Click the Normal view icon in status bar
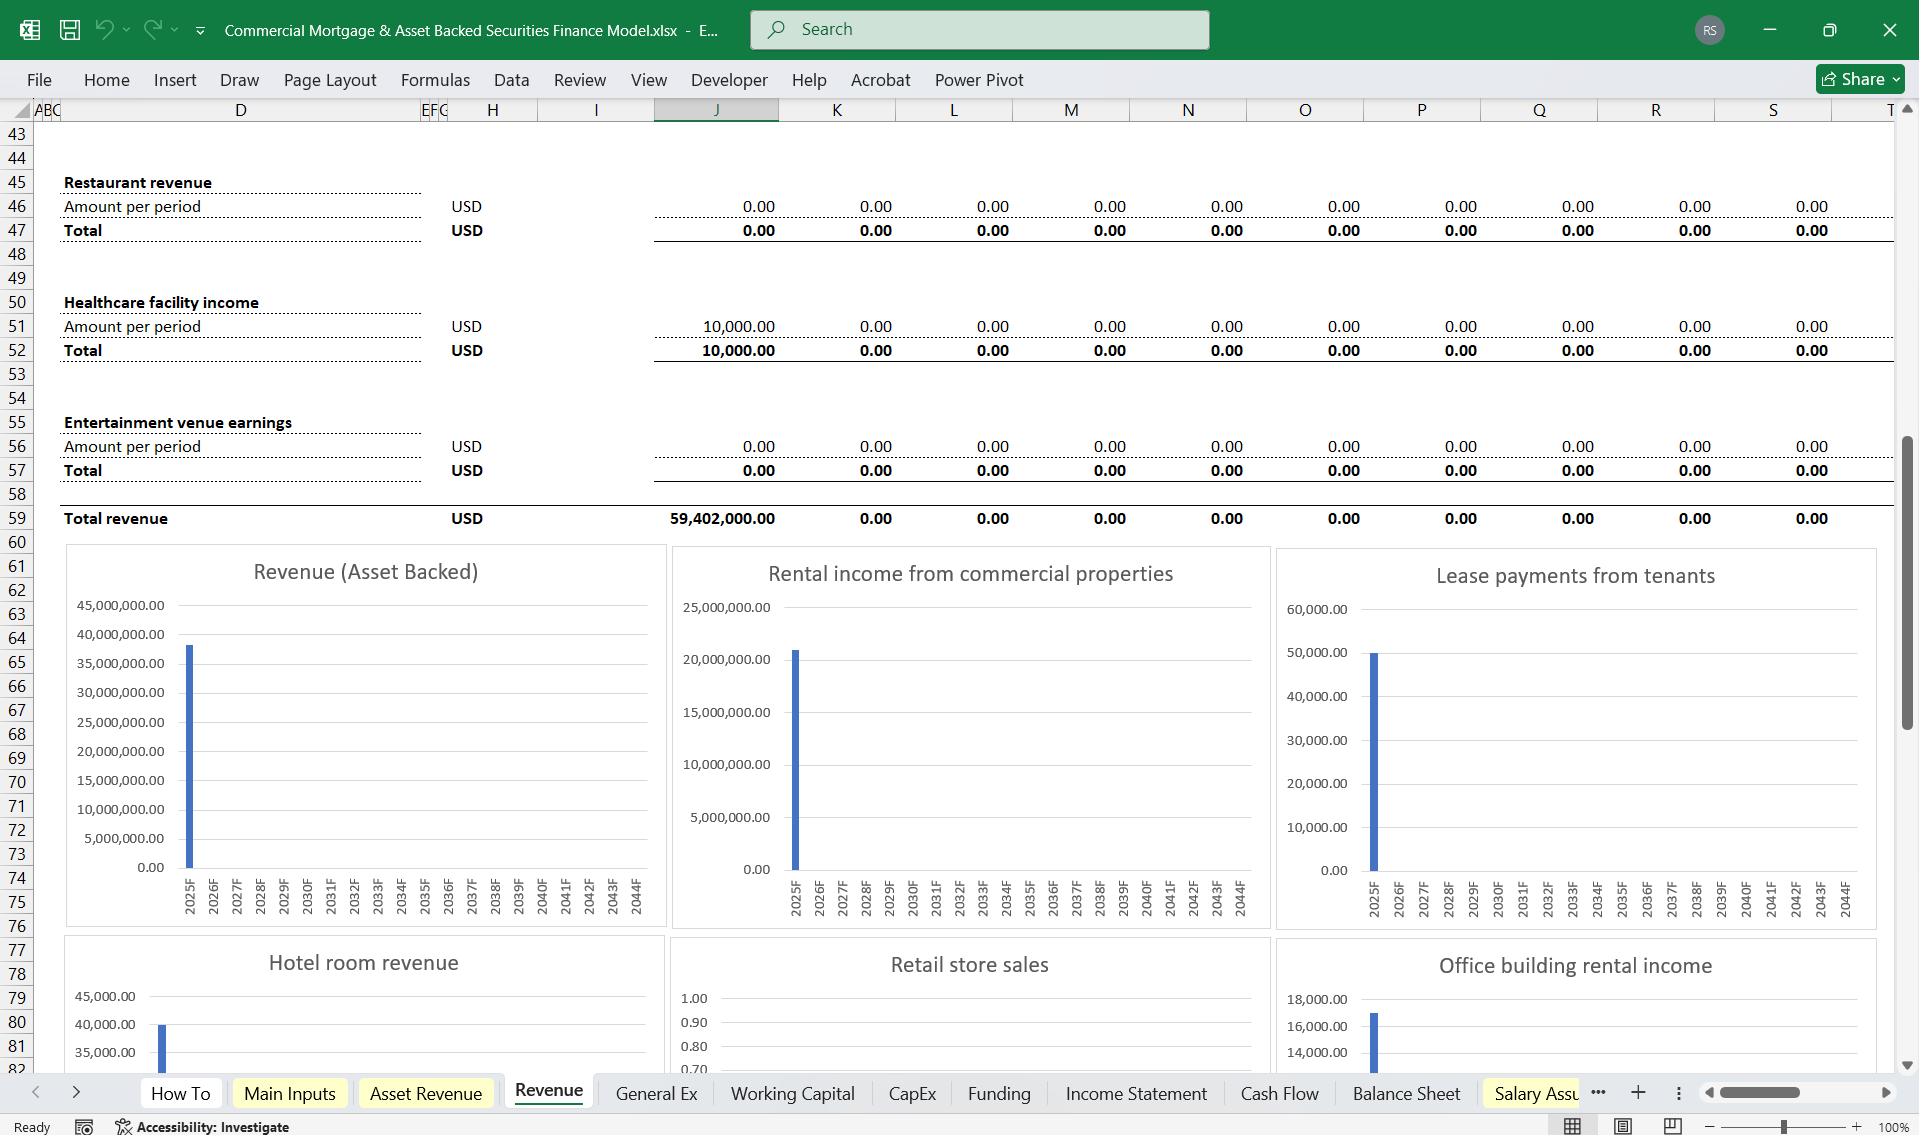1919x1135 pixels. point(1572,1126)
